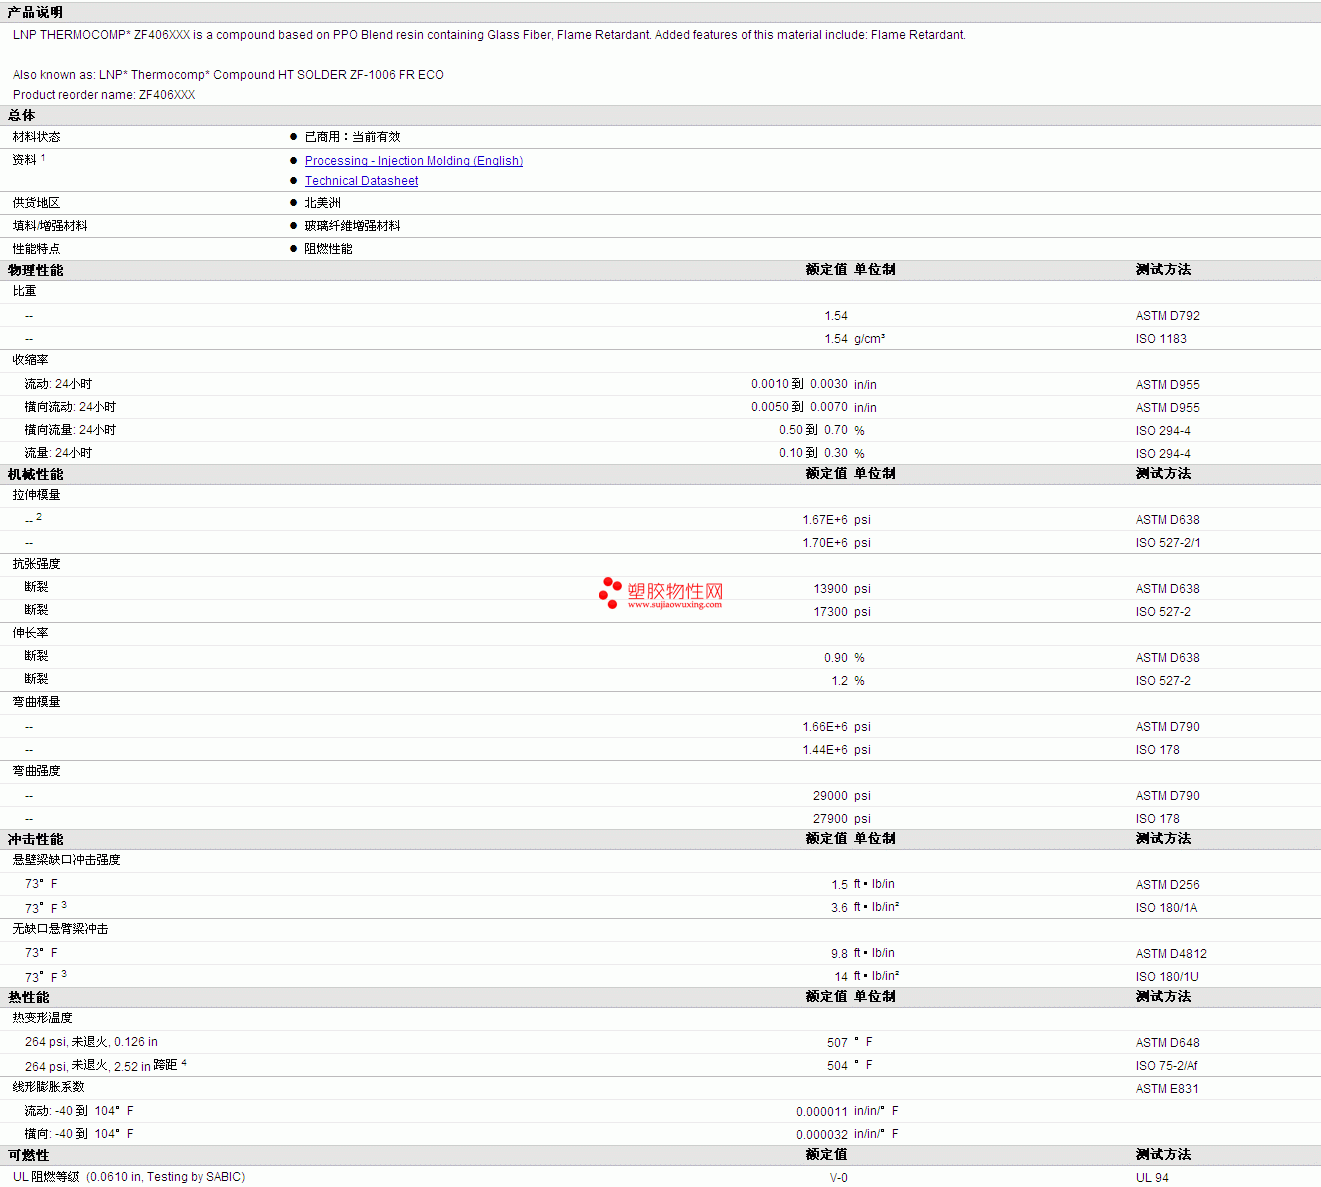Viewport: 1321px width, 1187px height.
Task: Select the ASTM D648 test method
Action: pyautogui.click(x=1168, y=1043)
